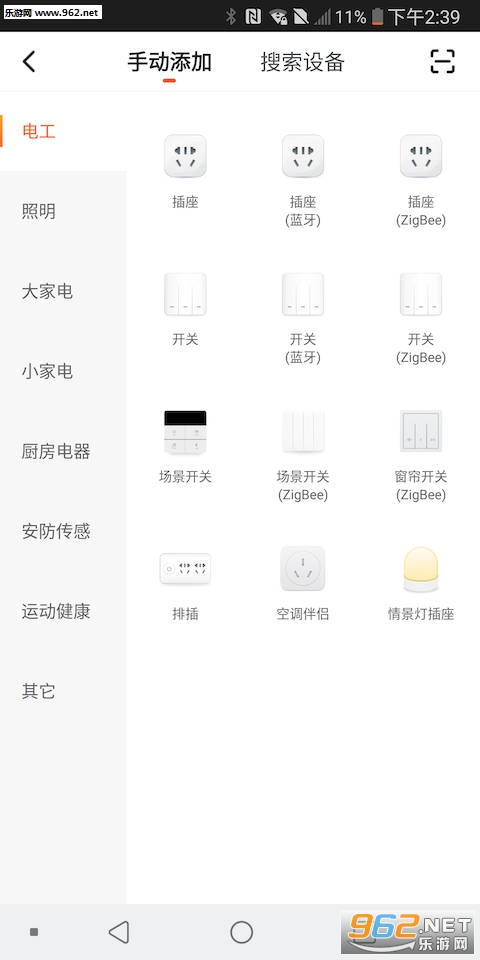
Task: Pick the 排插 power strip icon
Action: [x=185, y=569]
